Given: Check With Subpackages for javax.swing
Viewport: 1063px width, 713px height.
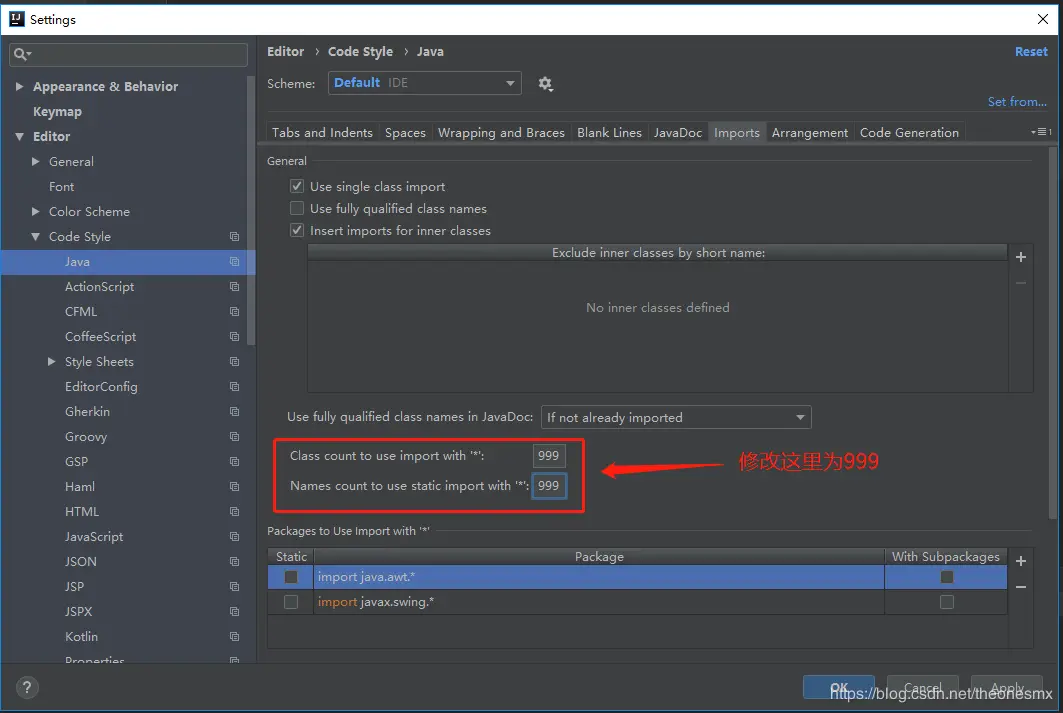Looking at the screenshot, I should [946, 602].
